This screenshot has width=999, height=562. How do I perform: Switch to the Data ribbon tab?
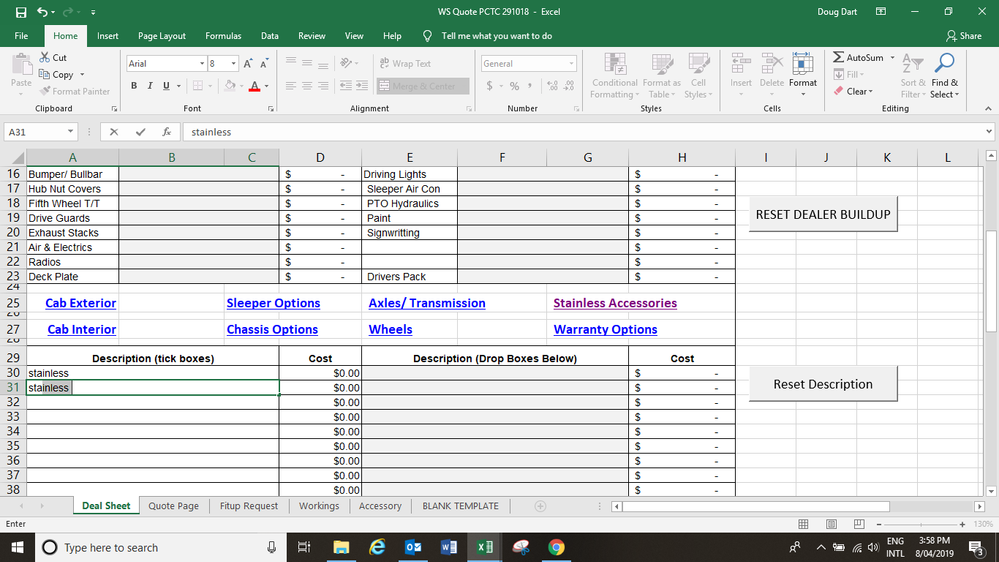click(270, 36)
